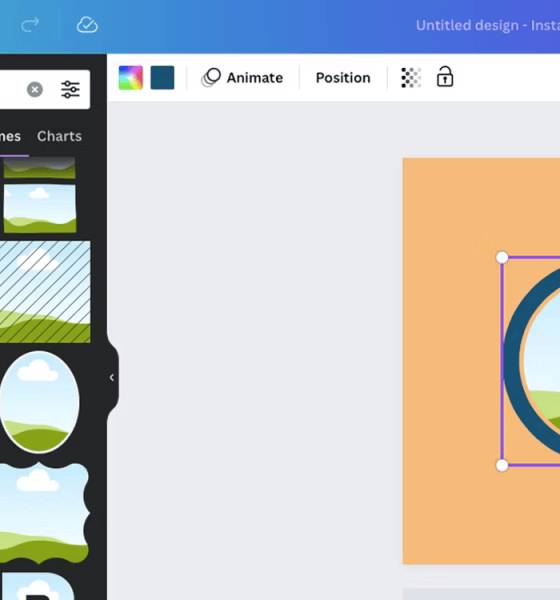Toggle the lock icon in toolbar

click(445, 77)
